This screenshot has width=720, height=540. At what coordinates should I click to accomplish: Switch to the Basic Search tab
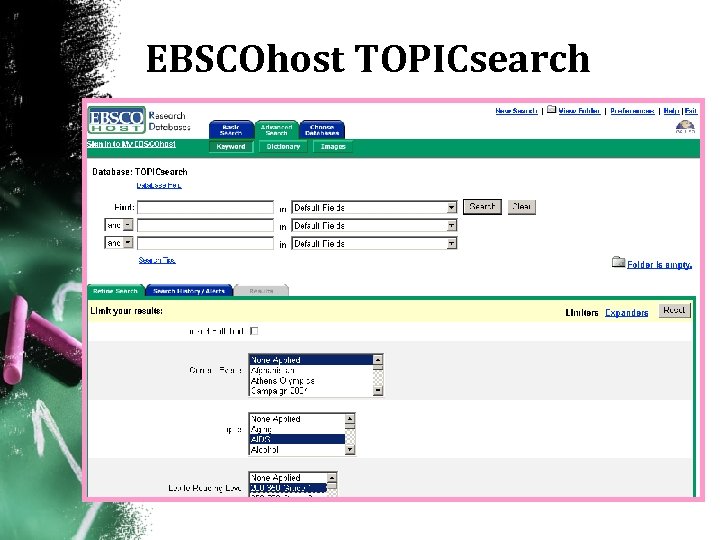(x=231, y=130)
